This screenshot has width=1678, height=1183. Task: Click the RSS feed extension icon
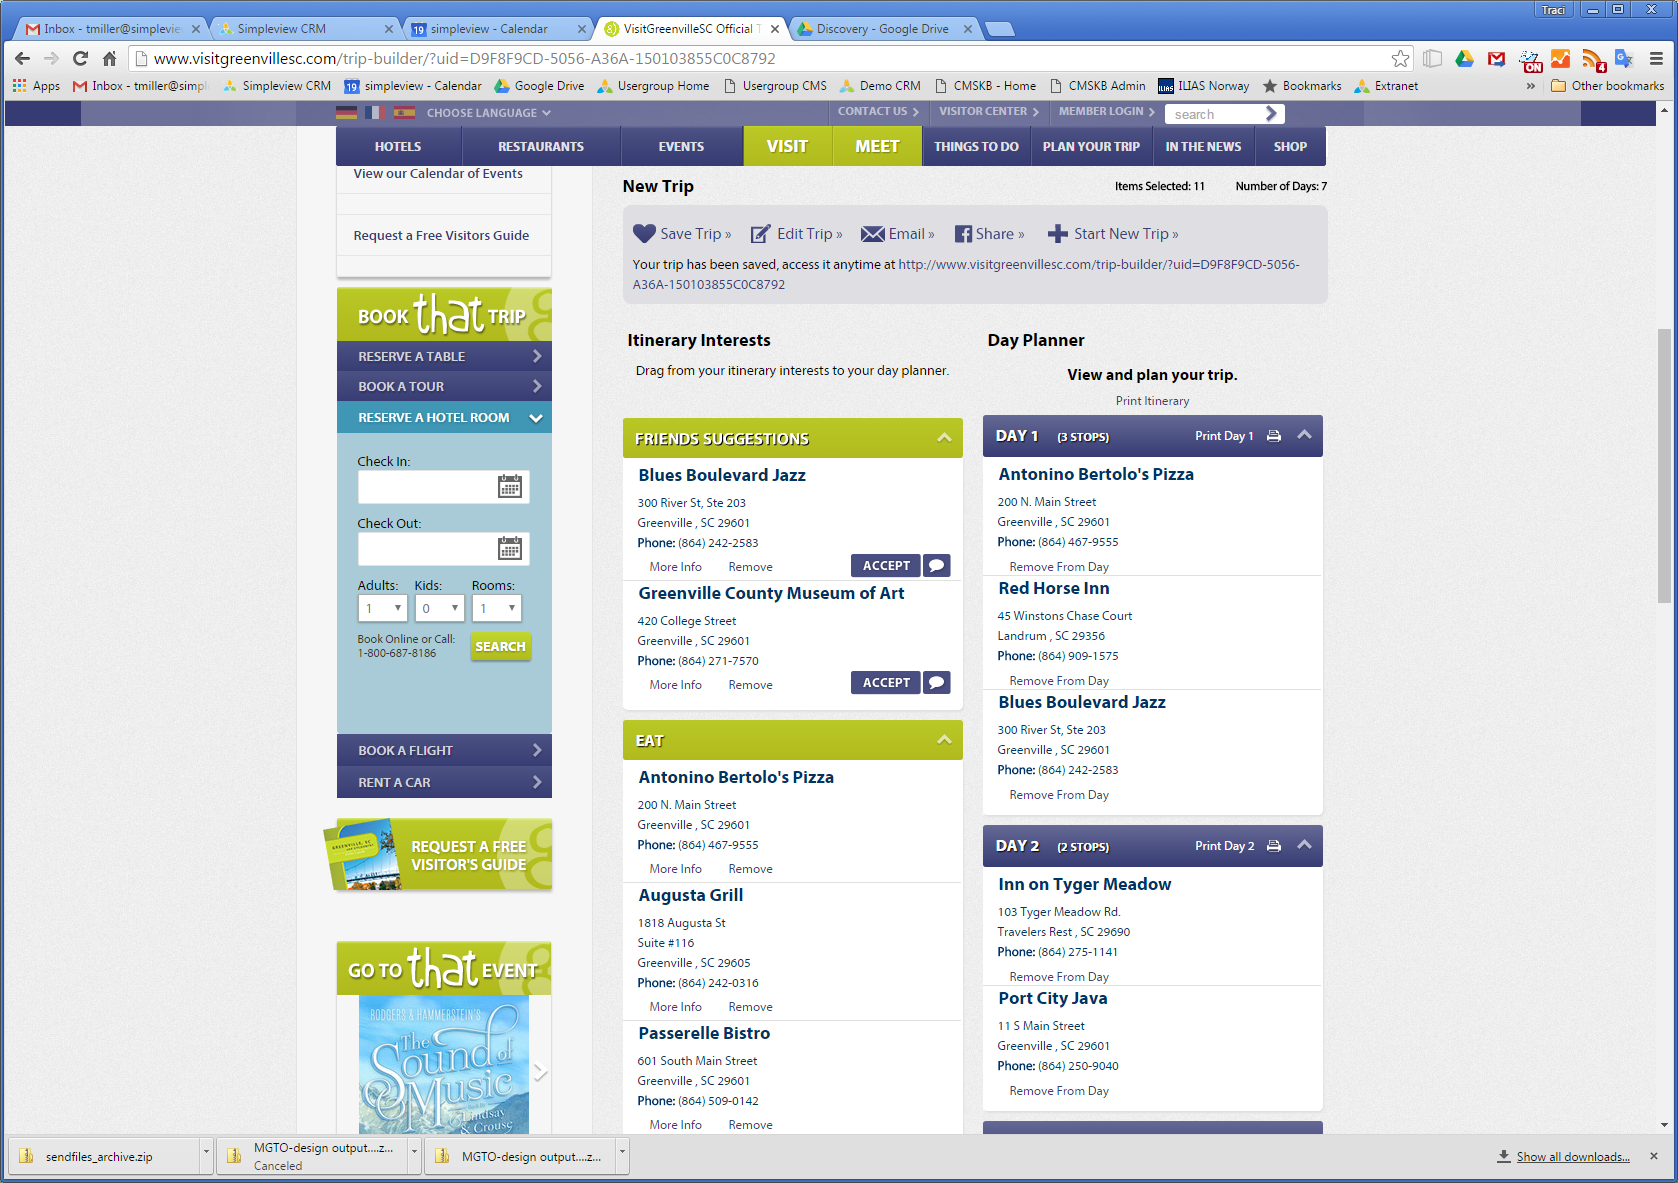click(x=1593, y=60)
